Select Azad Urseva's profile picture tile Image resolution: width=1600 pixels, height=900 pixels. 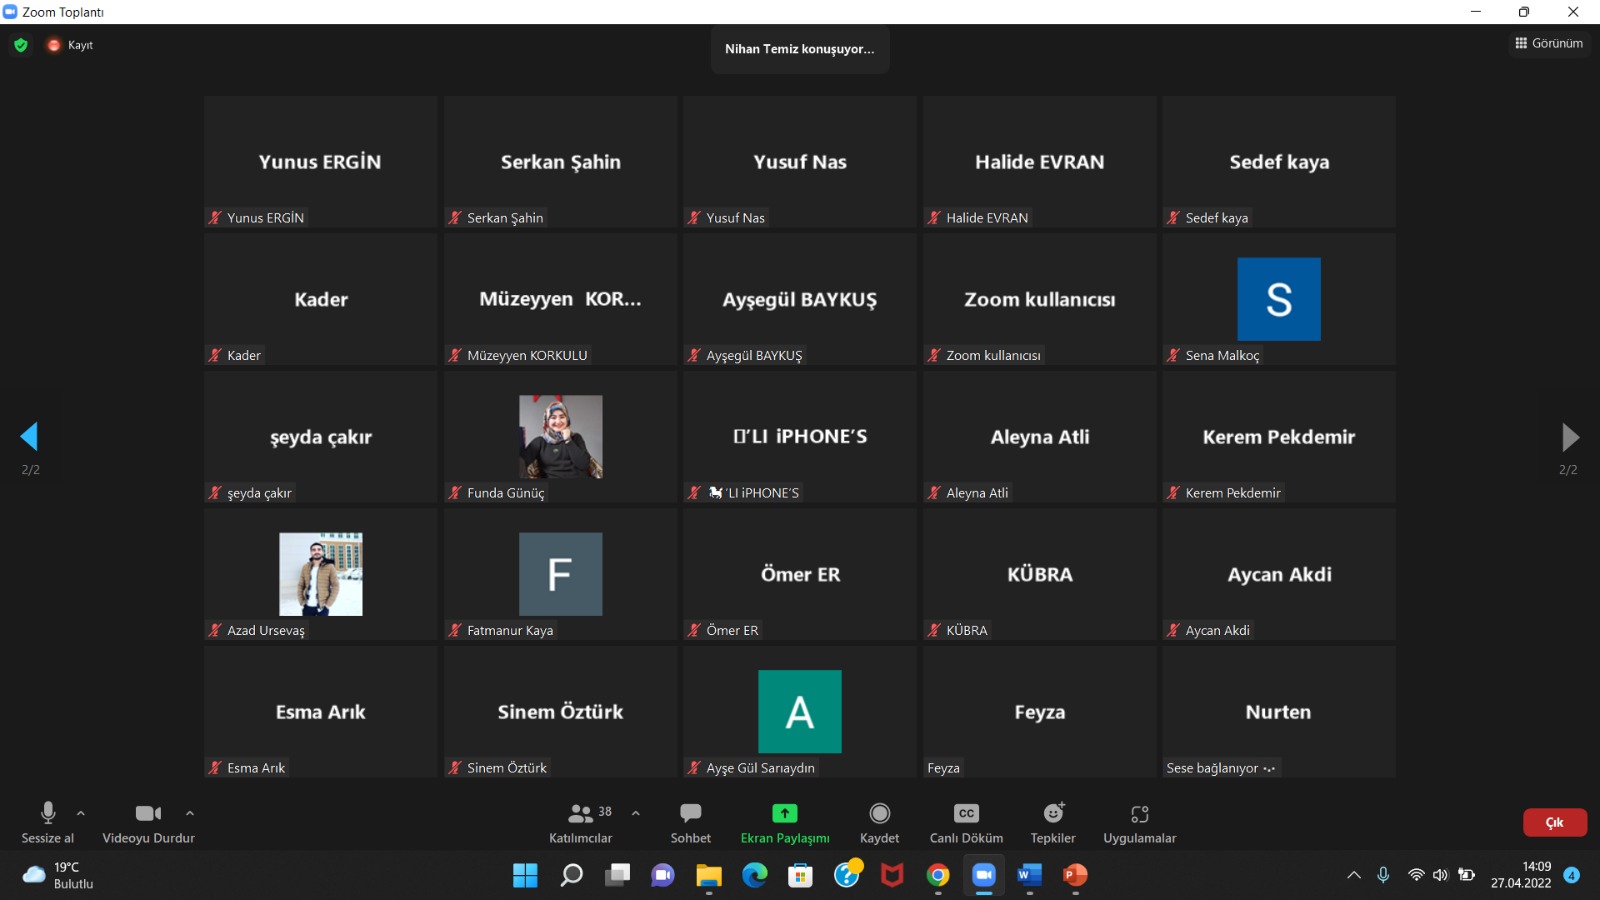click(320, 574)
